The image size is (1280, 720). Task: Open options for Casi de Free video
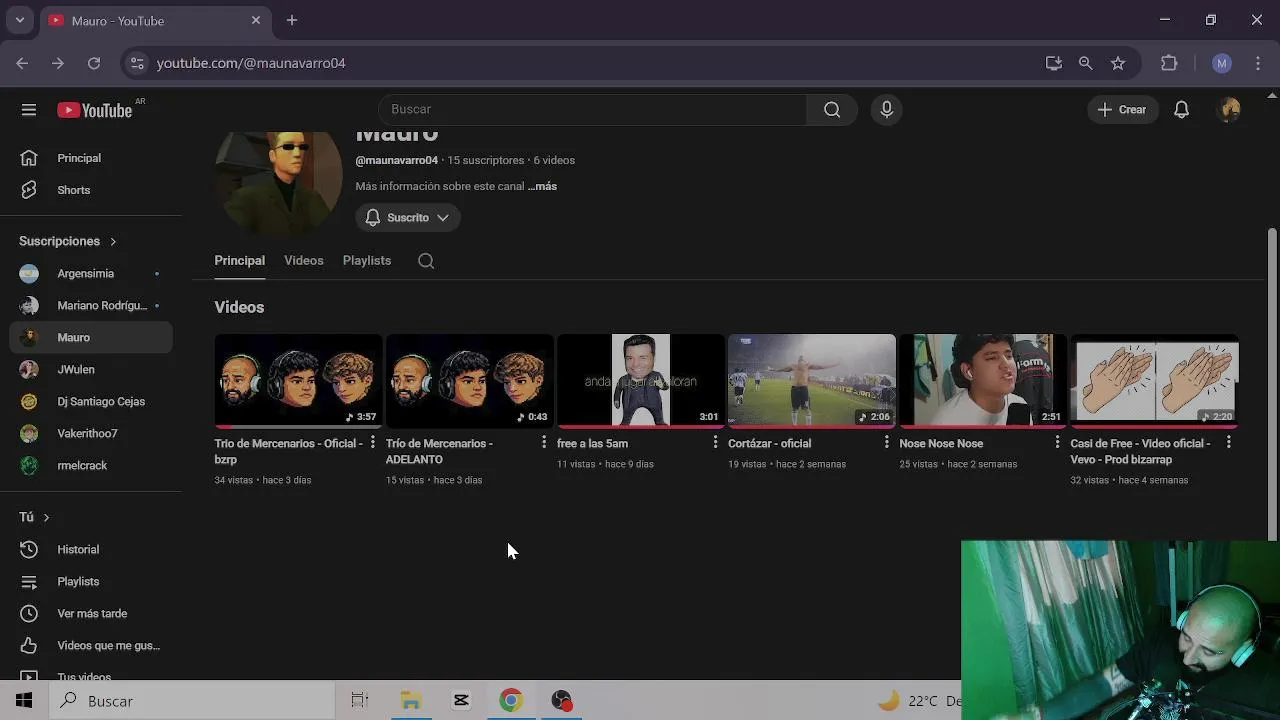1228,442
